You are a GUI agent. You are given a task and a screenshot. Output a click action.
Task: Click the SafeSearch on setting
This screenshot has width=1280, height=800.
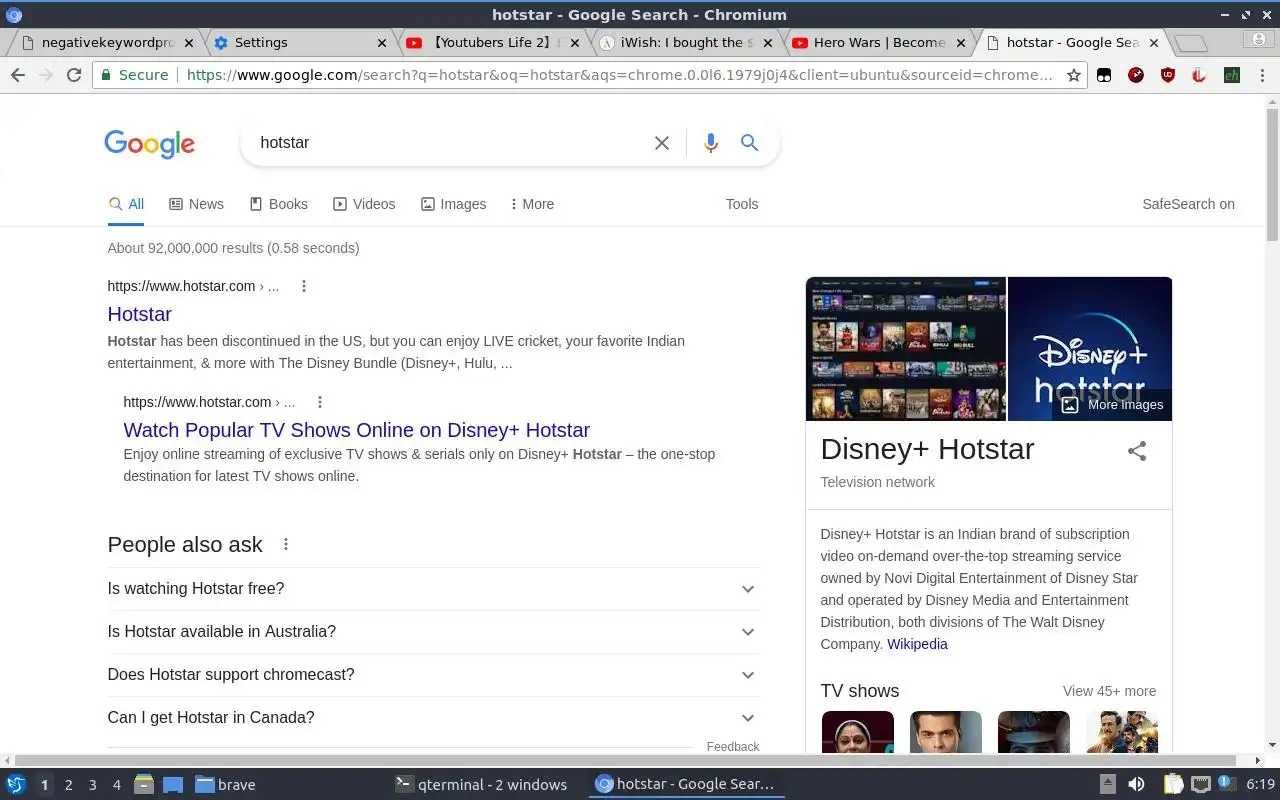[1188, 204]
